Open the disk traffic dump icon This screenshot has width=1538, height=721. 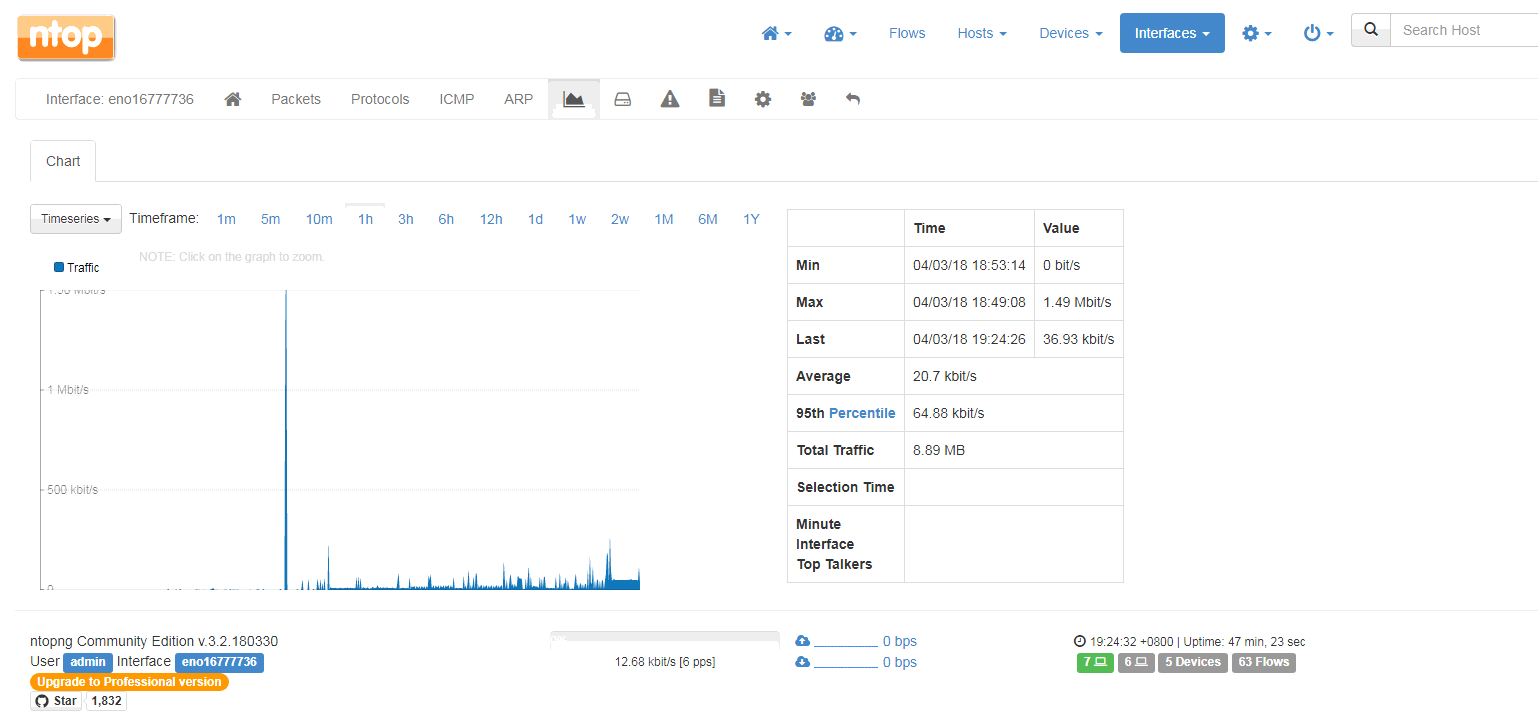tap(622, 99)
